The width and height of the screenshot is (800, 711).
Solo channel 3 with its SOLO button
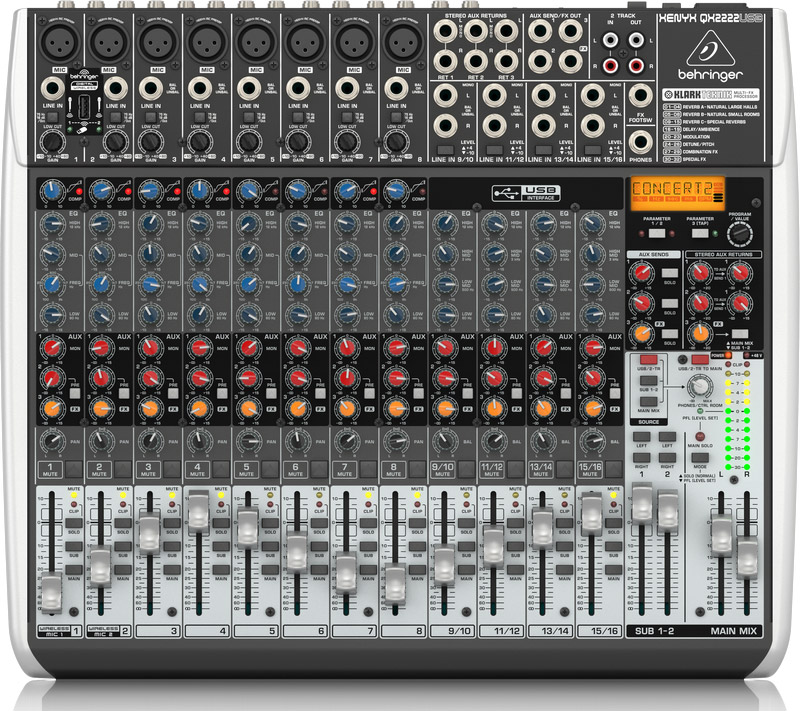click(172, 523)
